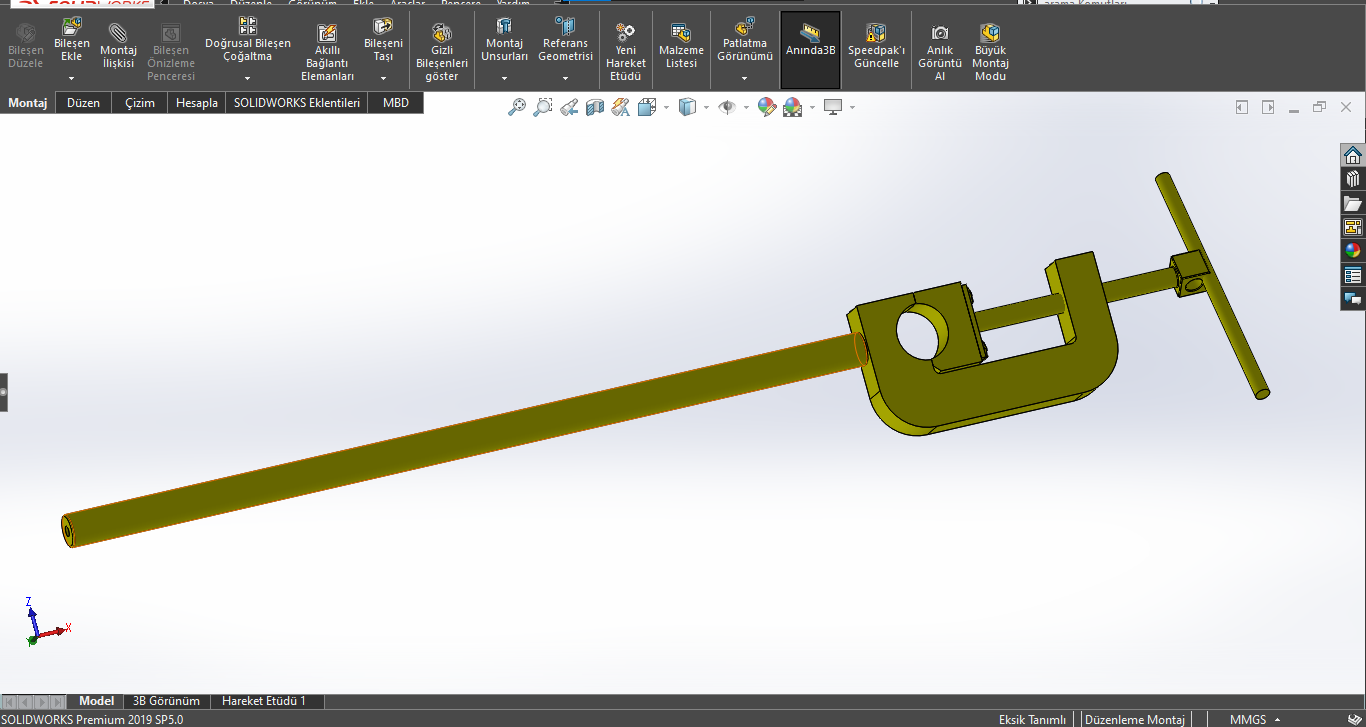The width and height of the screenshot is (1366, 727).
Task: Open the SOLIDWORKS Forum task pane
Action: [1353, 299]
